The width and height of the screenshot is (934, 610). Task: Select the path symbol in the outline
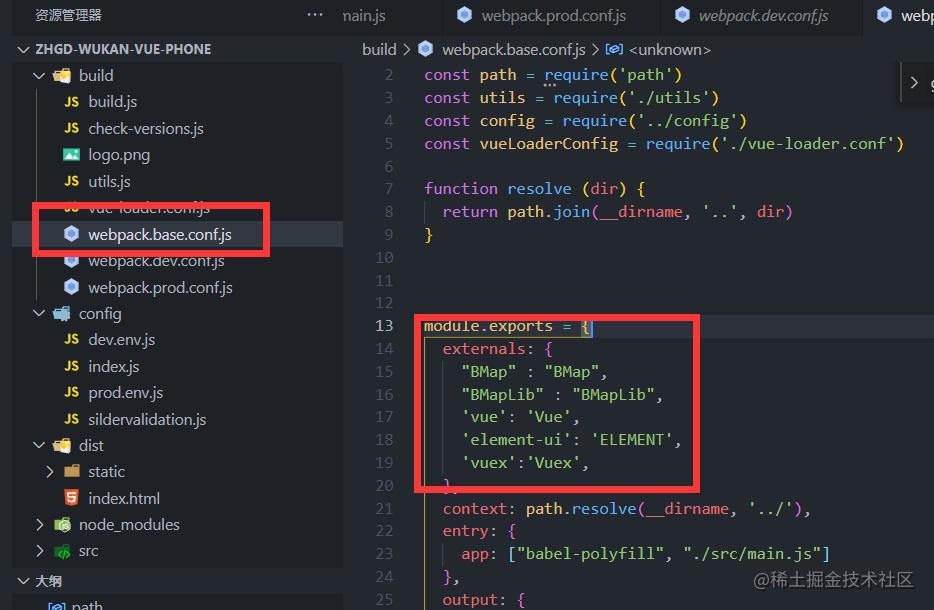[x=87, y=605]
